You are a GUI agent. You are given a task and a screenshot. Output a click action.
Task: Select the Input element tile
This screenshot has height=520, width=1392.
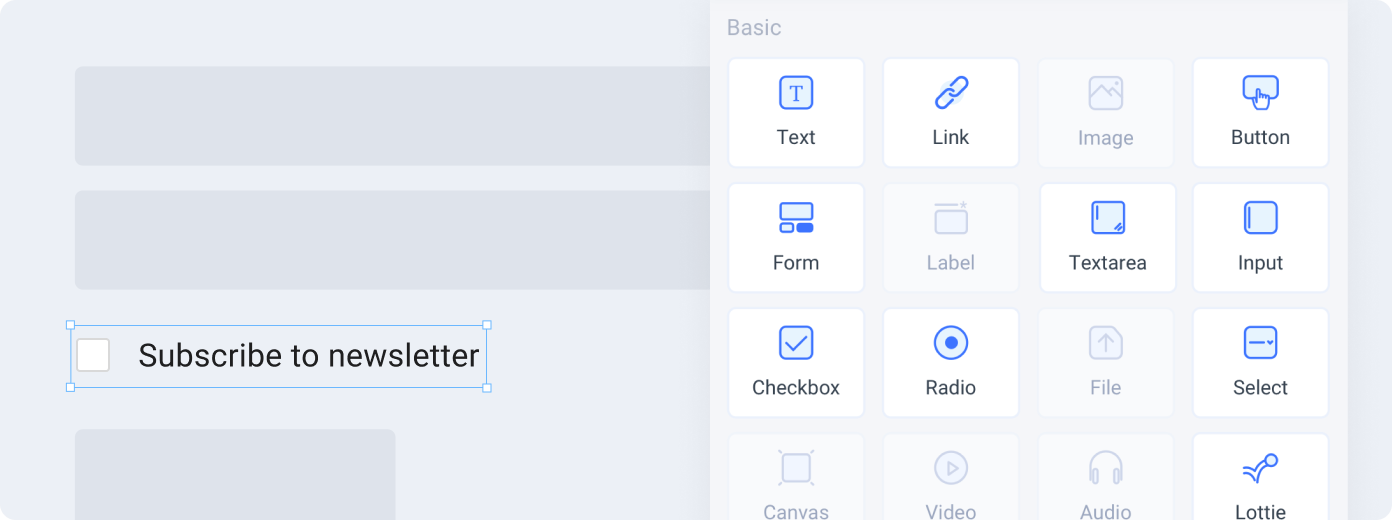tap(1260, 237)
